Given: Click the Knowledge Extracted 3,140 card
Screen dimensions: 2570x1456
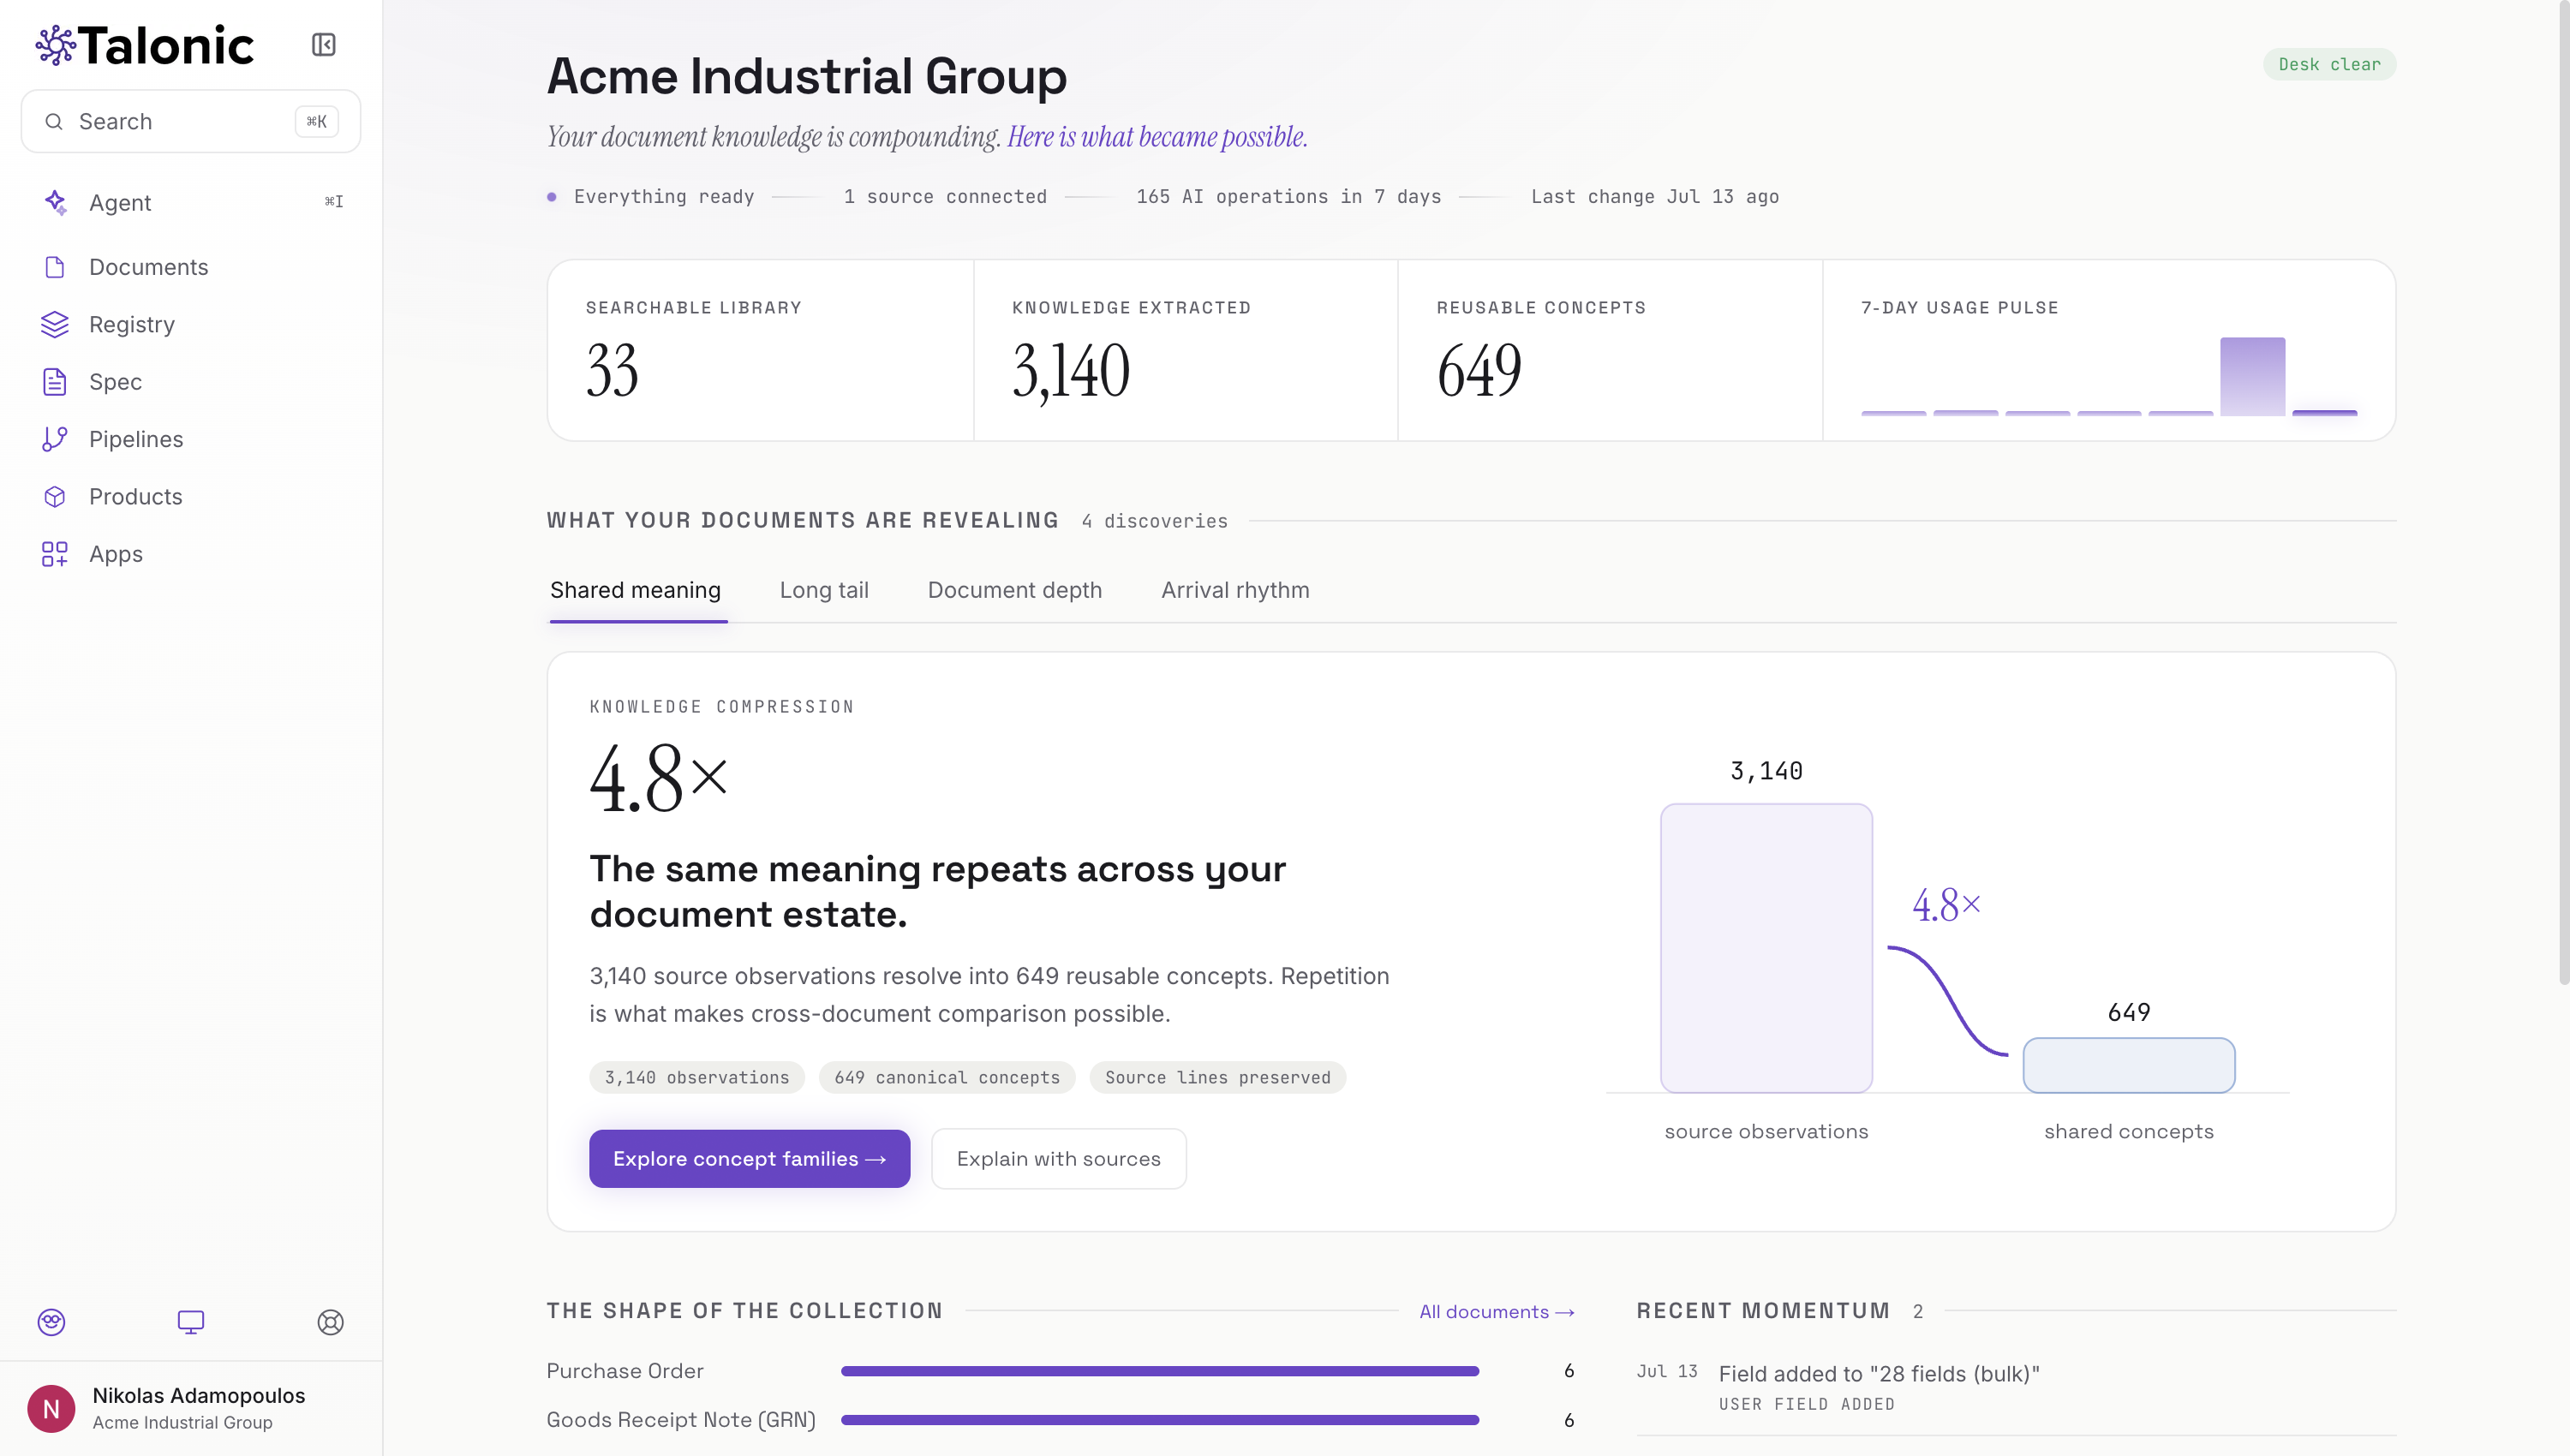Looking at the screenshot, I should 1186,350.
